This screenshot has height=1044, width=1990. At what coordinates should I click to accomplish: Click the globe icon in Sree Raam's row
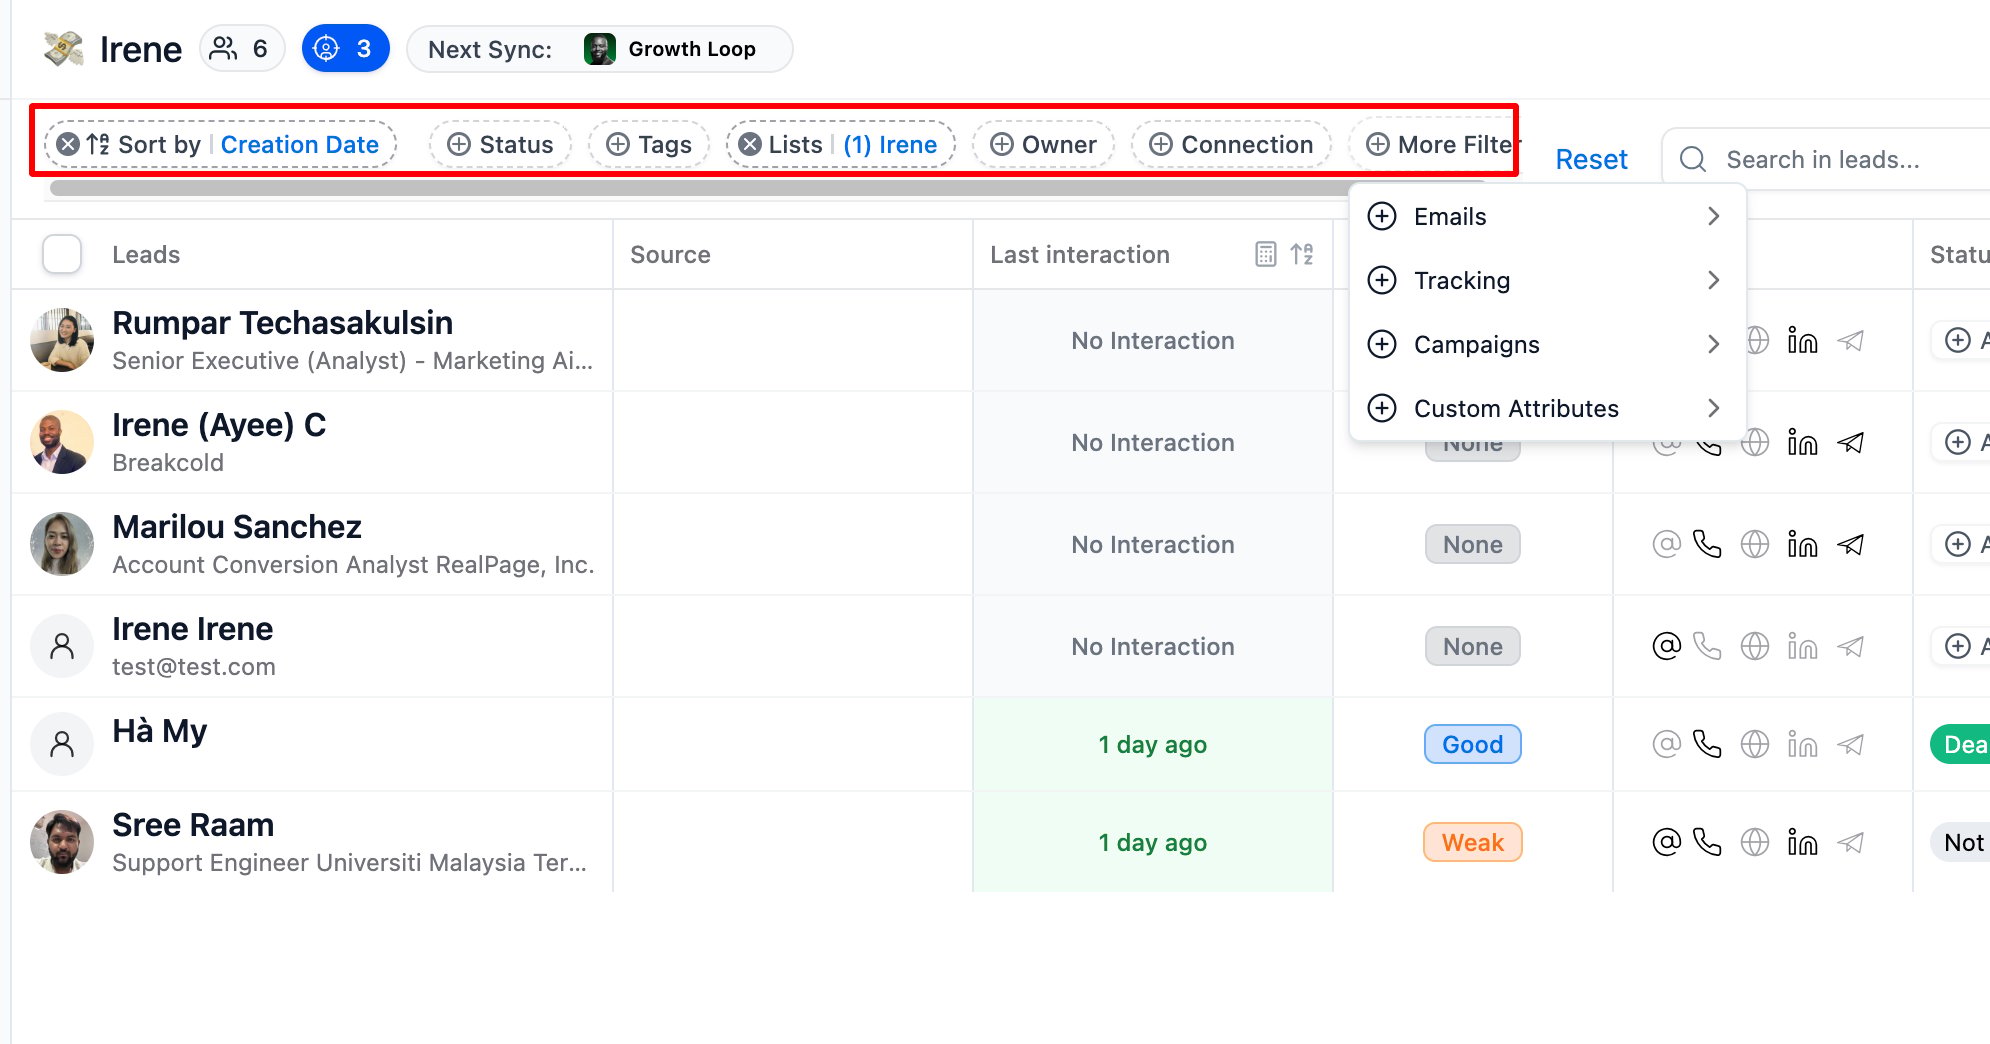click(x=1754, y=843)
